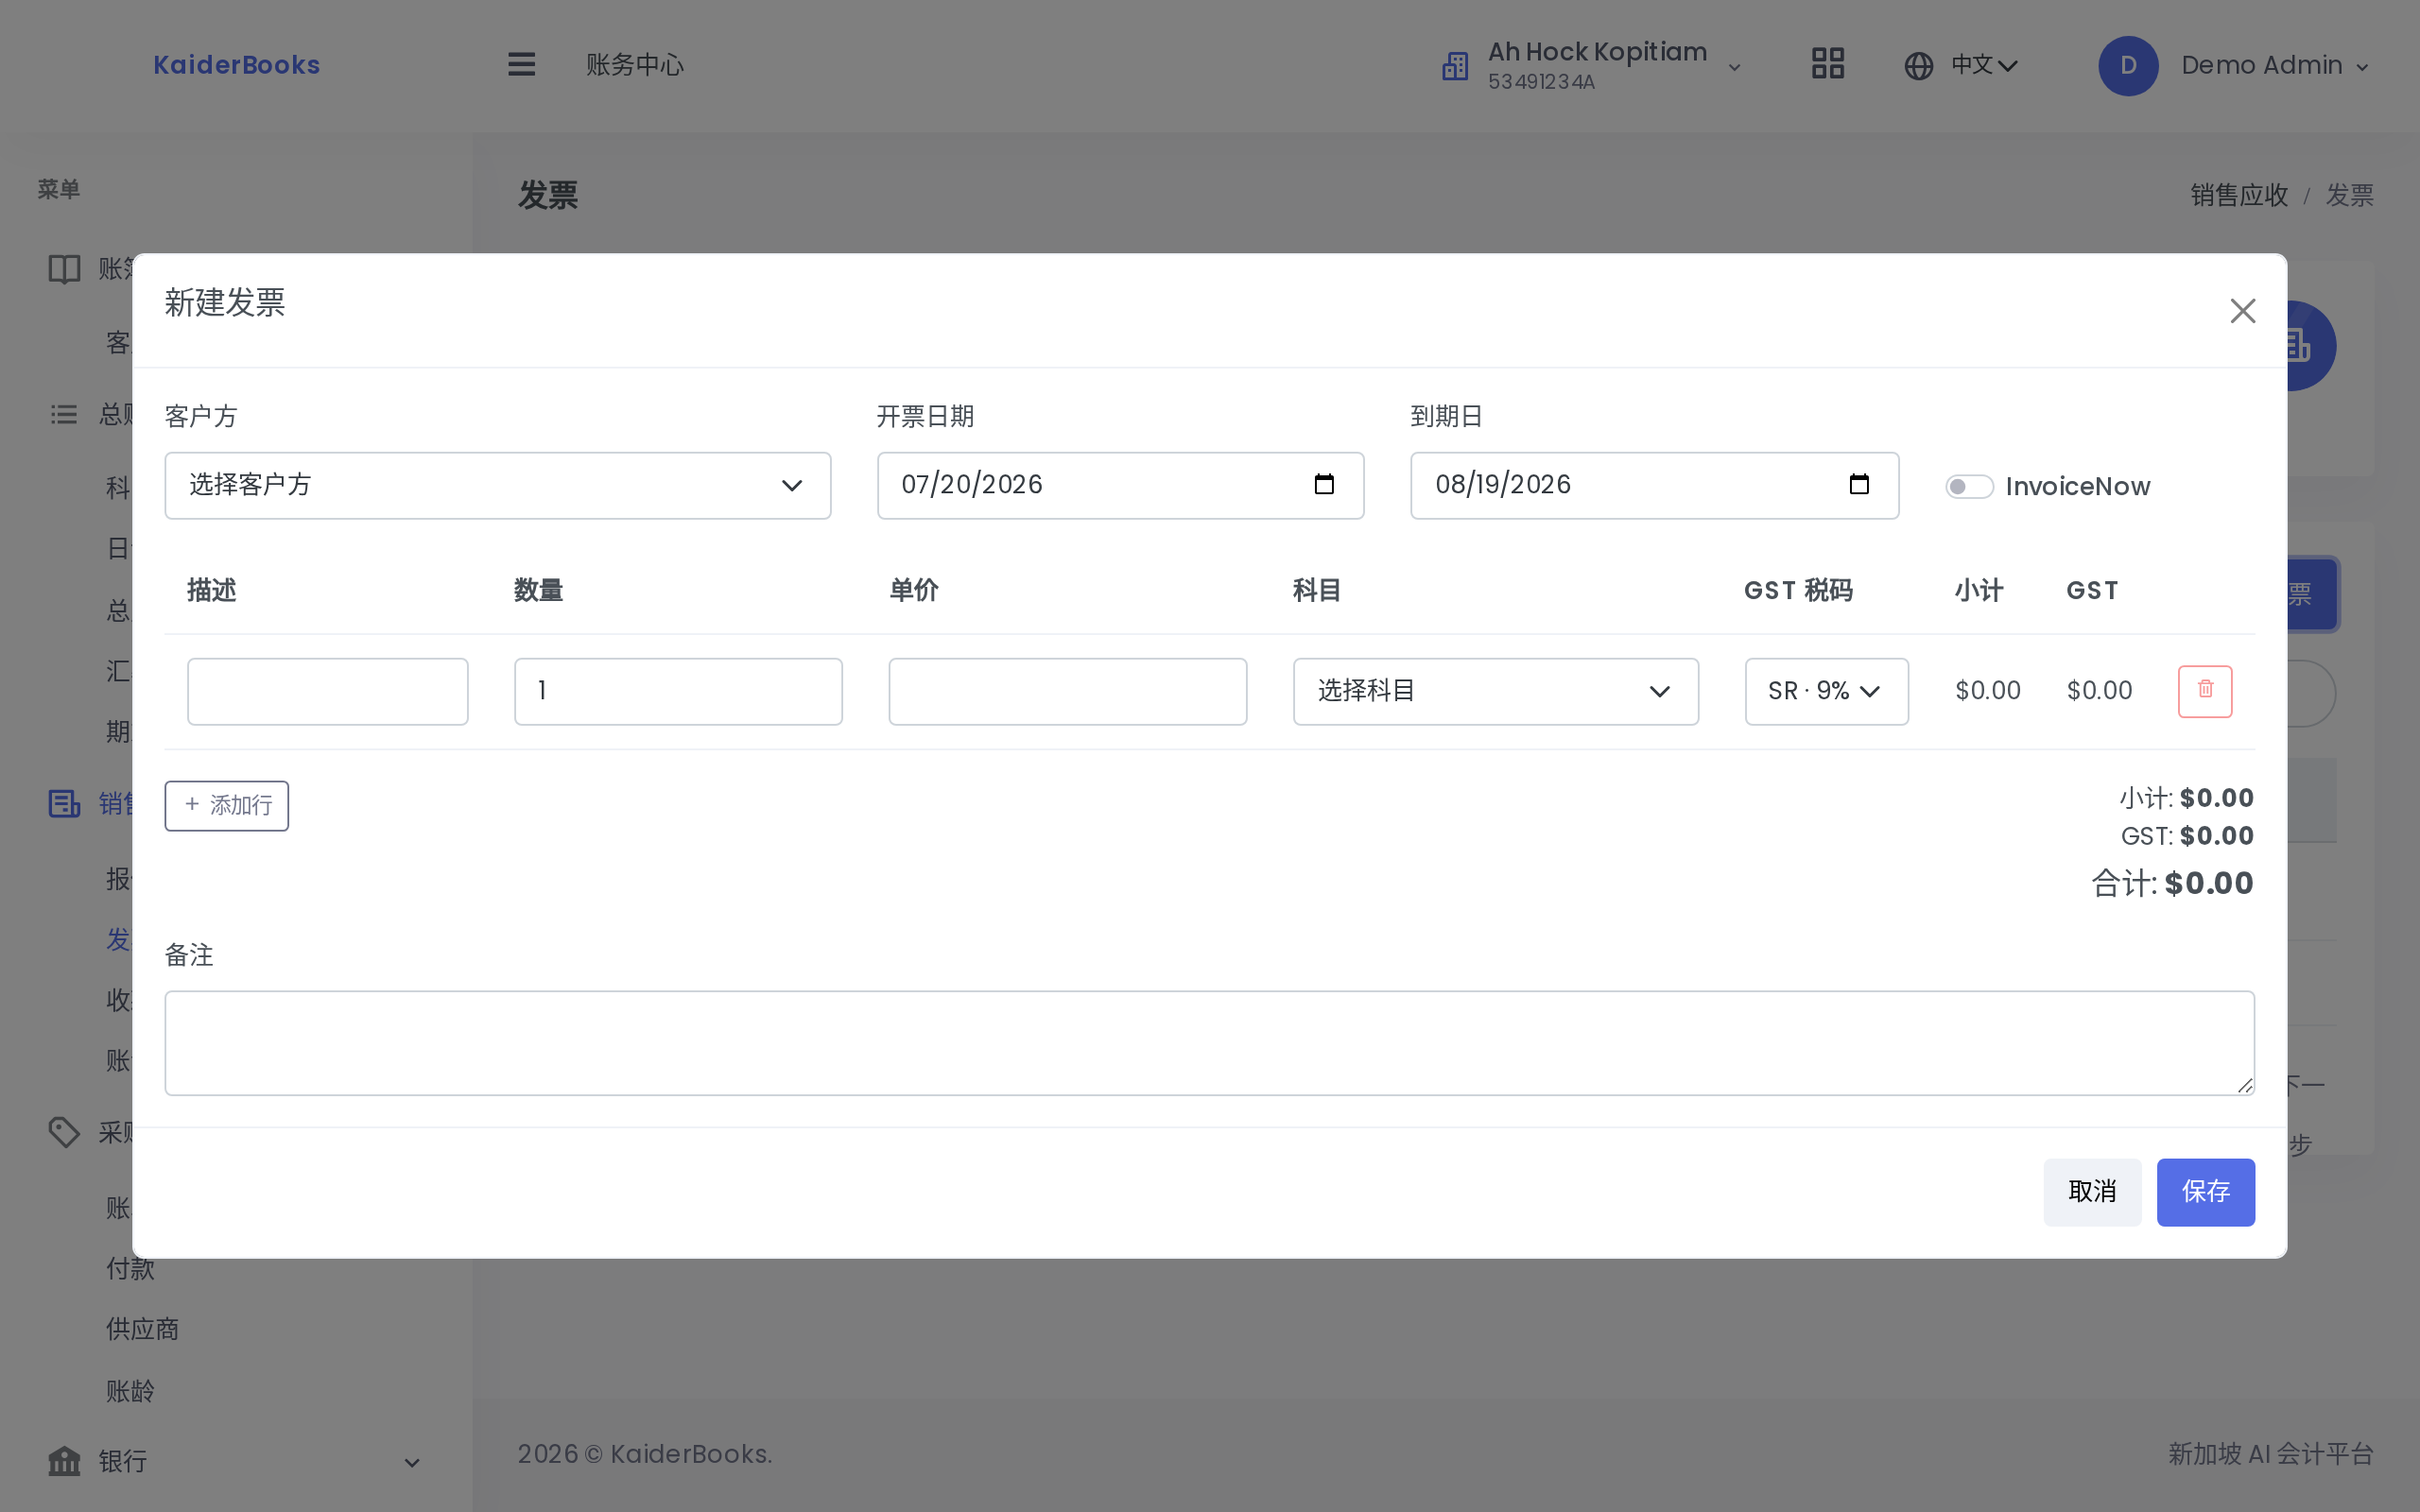This screenshot has width=2420, height=1512.
Task: Click the 数量 quantity input
Action: pyautogui.click(x=678, y=691)
